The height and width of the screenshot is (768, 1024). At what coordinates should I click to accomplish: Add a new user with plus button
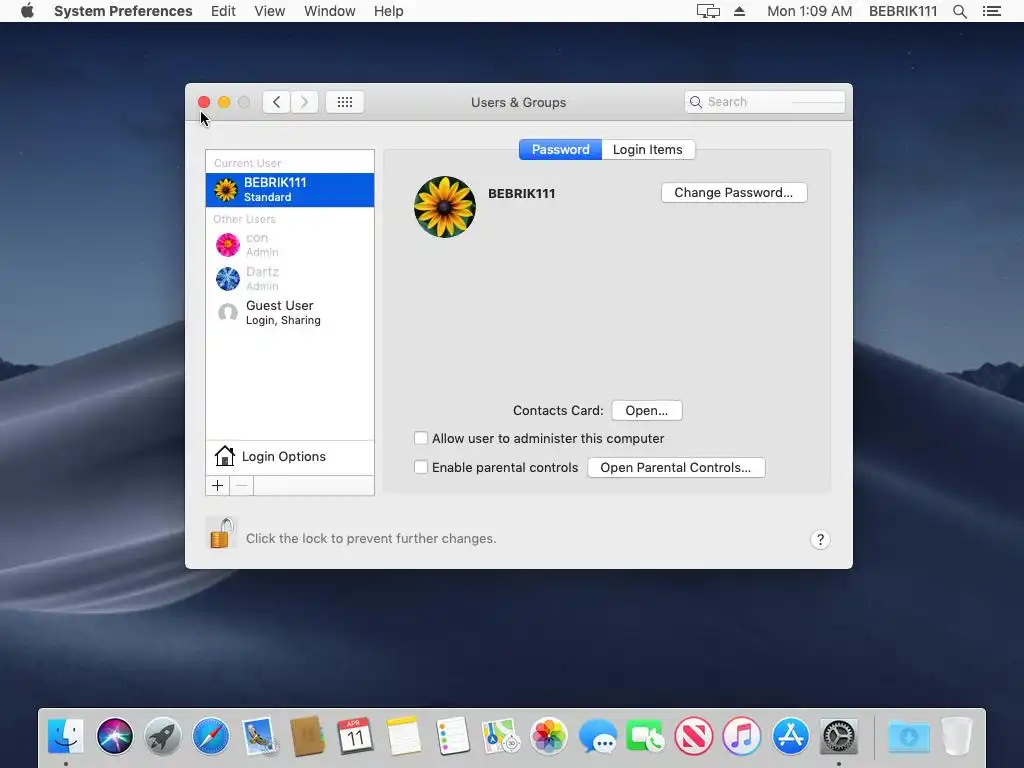[217, 485]
